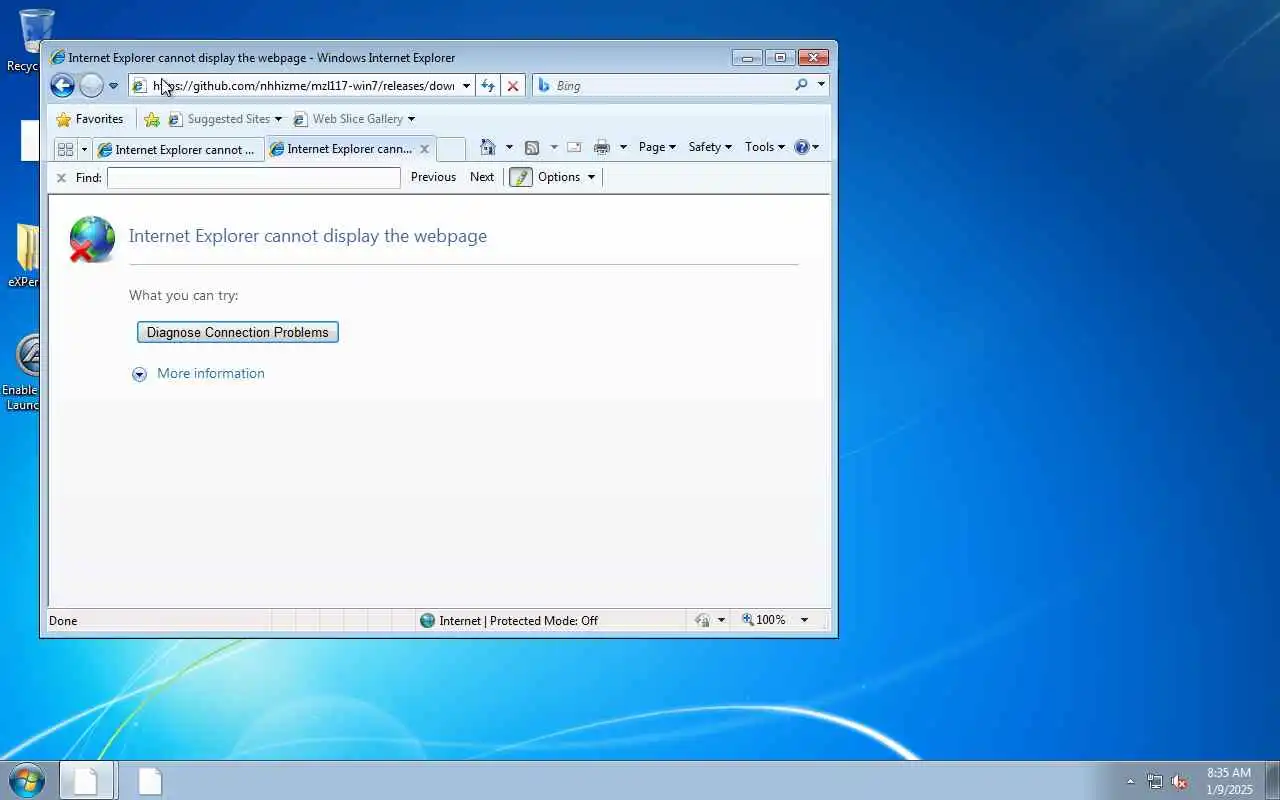Image resolution: width=1280 pixels, height=800 pixels.
Task: Click the Print icon
Action: [602, 147]
